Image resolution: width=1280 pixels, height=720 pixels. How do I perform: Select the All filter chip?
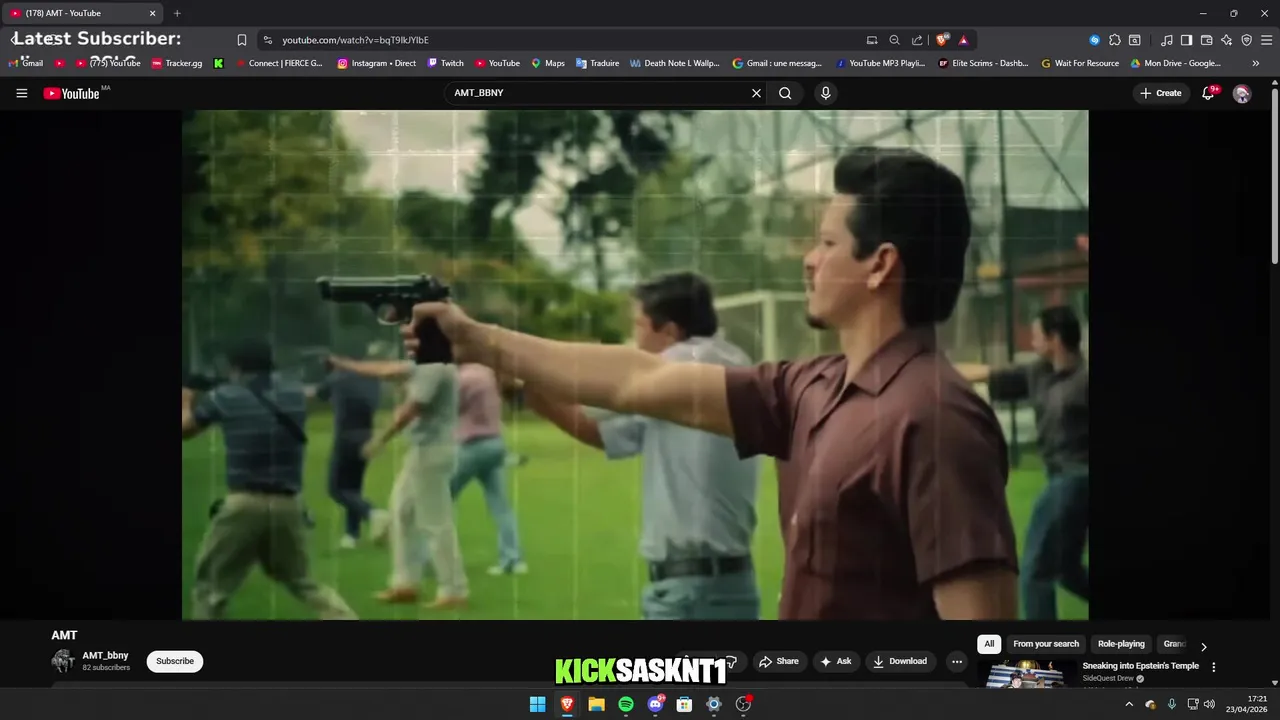point(989,644)
